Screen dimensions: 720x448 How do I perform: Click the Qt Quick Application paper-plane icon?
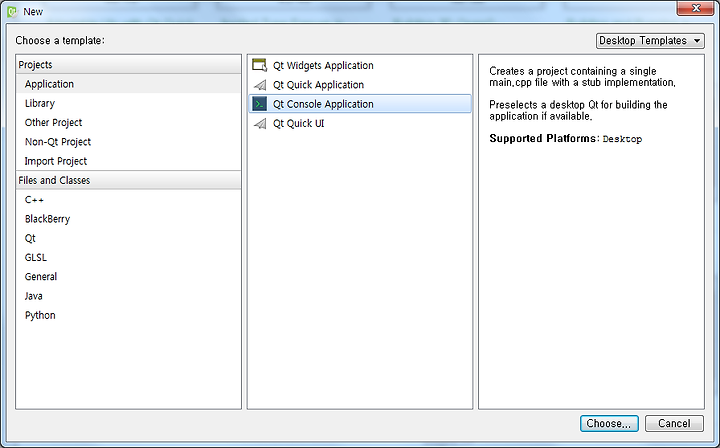(260, 85)
